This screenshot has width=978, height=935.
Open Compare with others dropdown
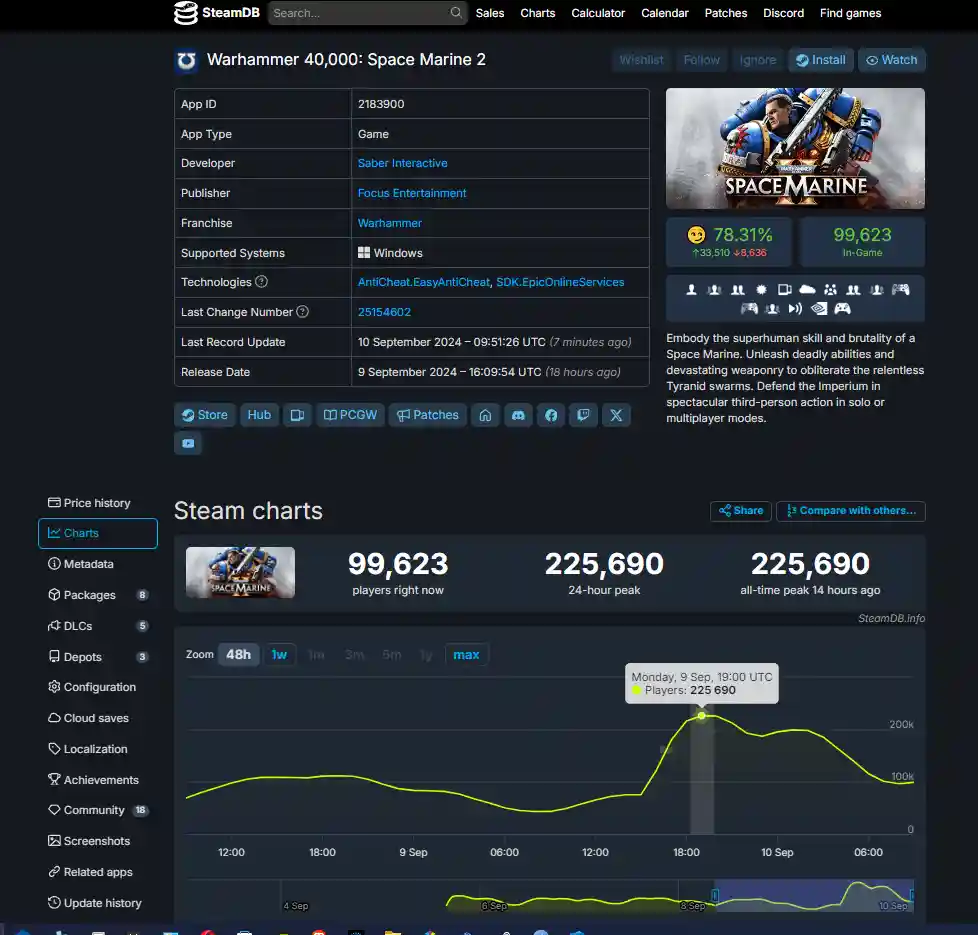click(x=851, y=511)
